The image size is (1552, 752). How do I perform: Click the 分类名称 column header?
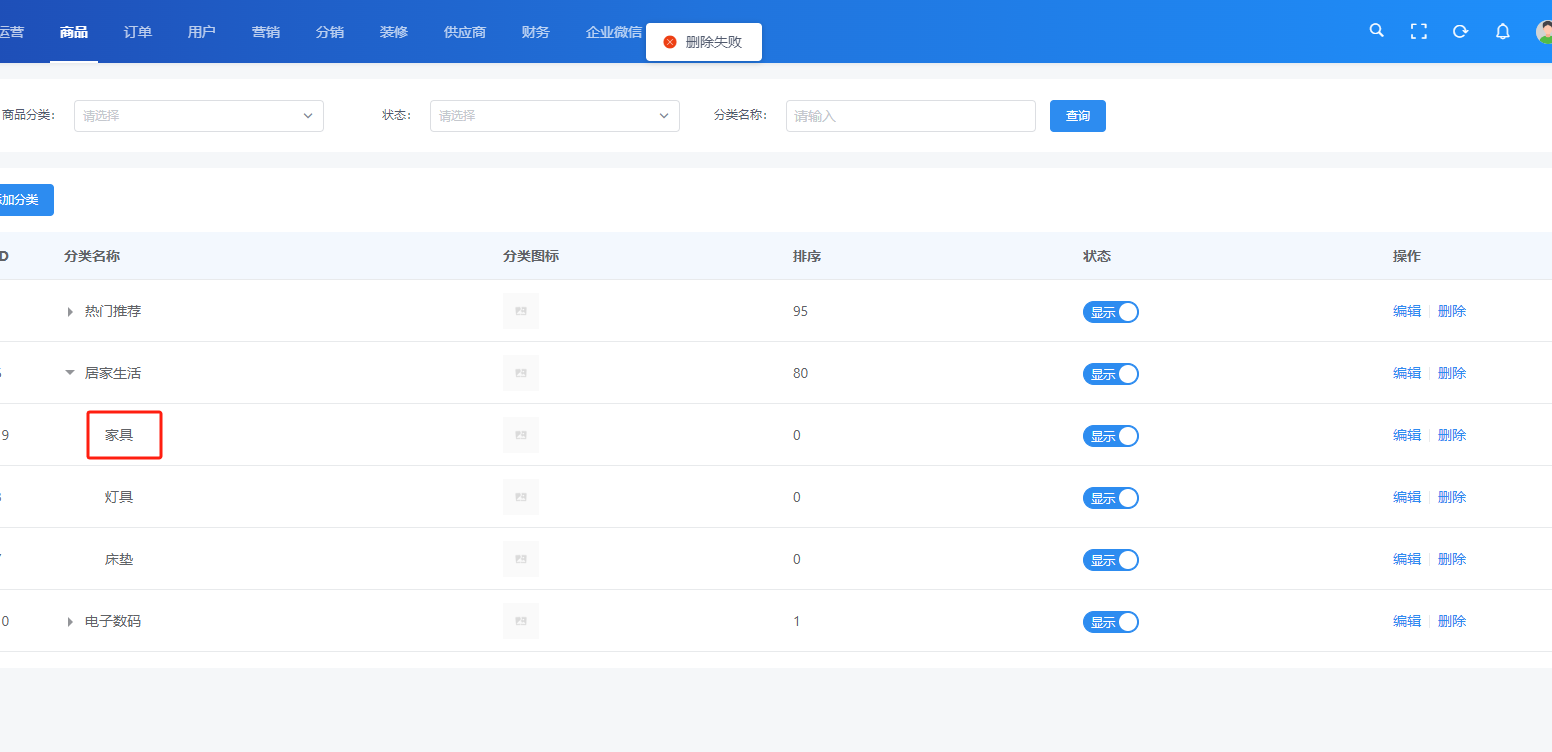pyautogui.click(x=92, y=256)
